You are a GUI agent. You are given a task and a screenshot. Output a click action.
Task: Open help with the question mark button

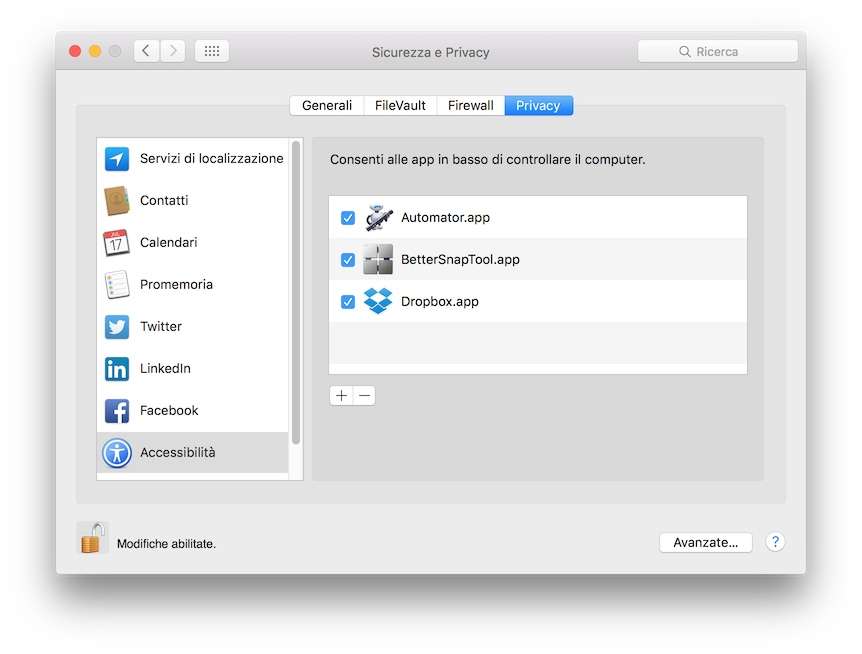pyautogui.click(x=775, y=542)
